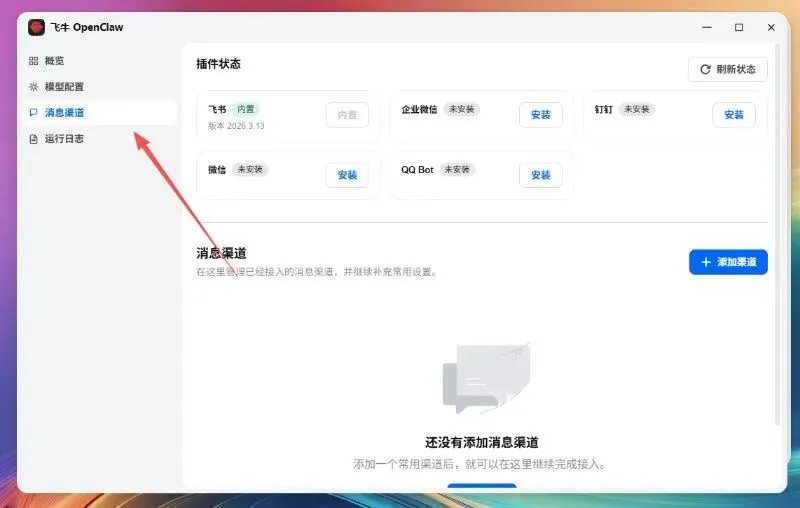
Task: Click the 还没有添加消息渠道 empty-state title
Action: (482, 442)
